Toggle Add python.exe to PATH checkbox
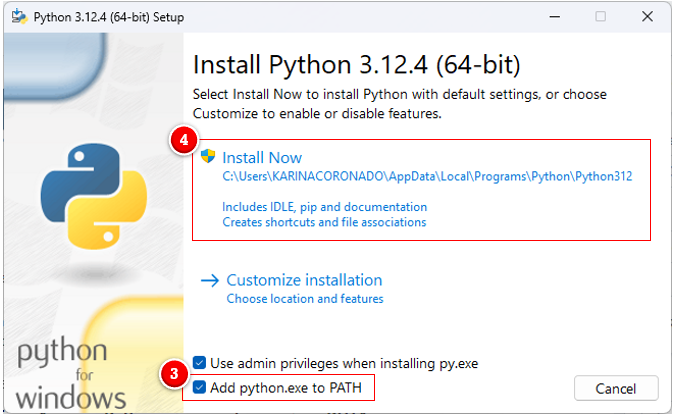Screen dimensions: 674x416 click(199, 388)
